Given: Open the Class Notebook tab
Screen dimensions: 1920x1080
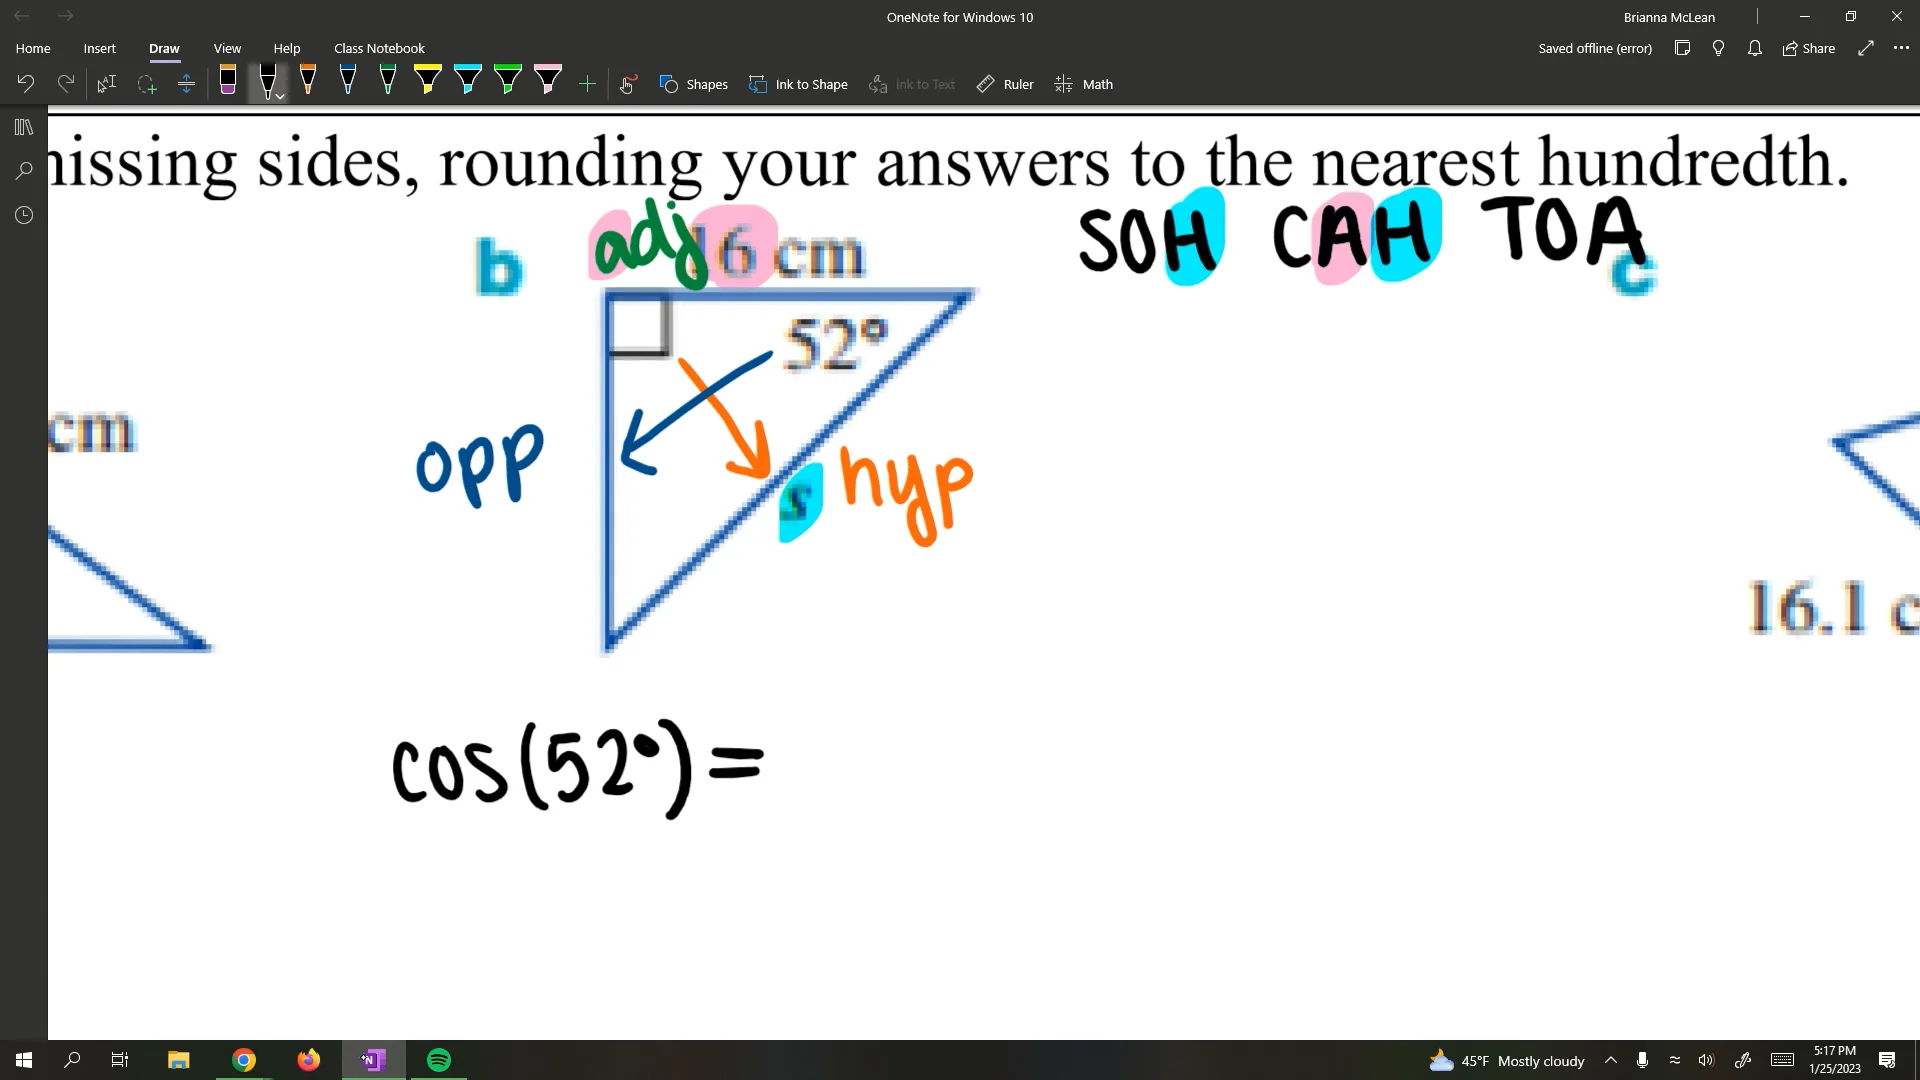Looking at the screenshot, I should point(379,48).
